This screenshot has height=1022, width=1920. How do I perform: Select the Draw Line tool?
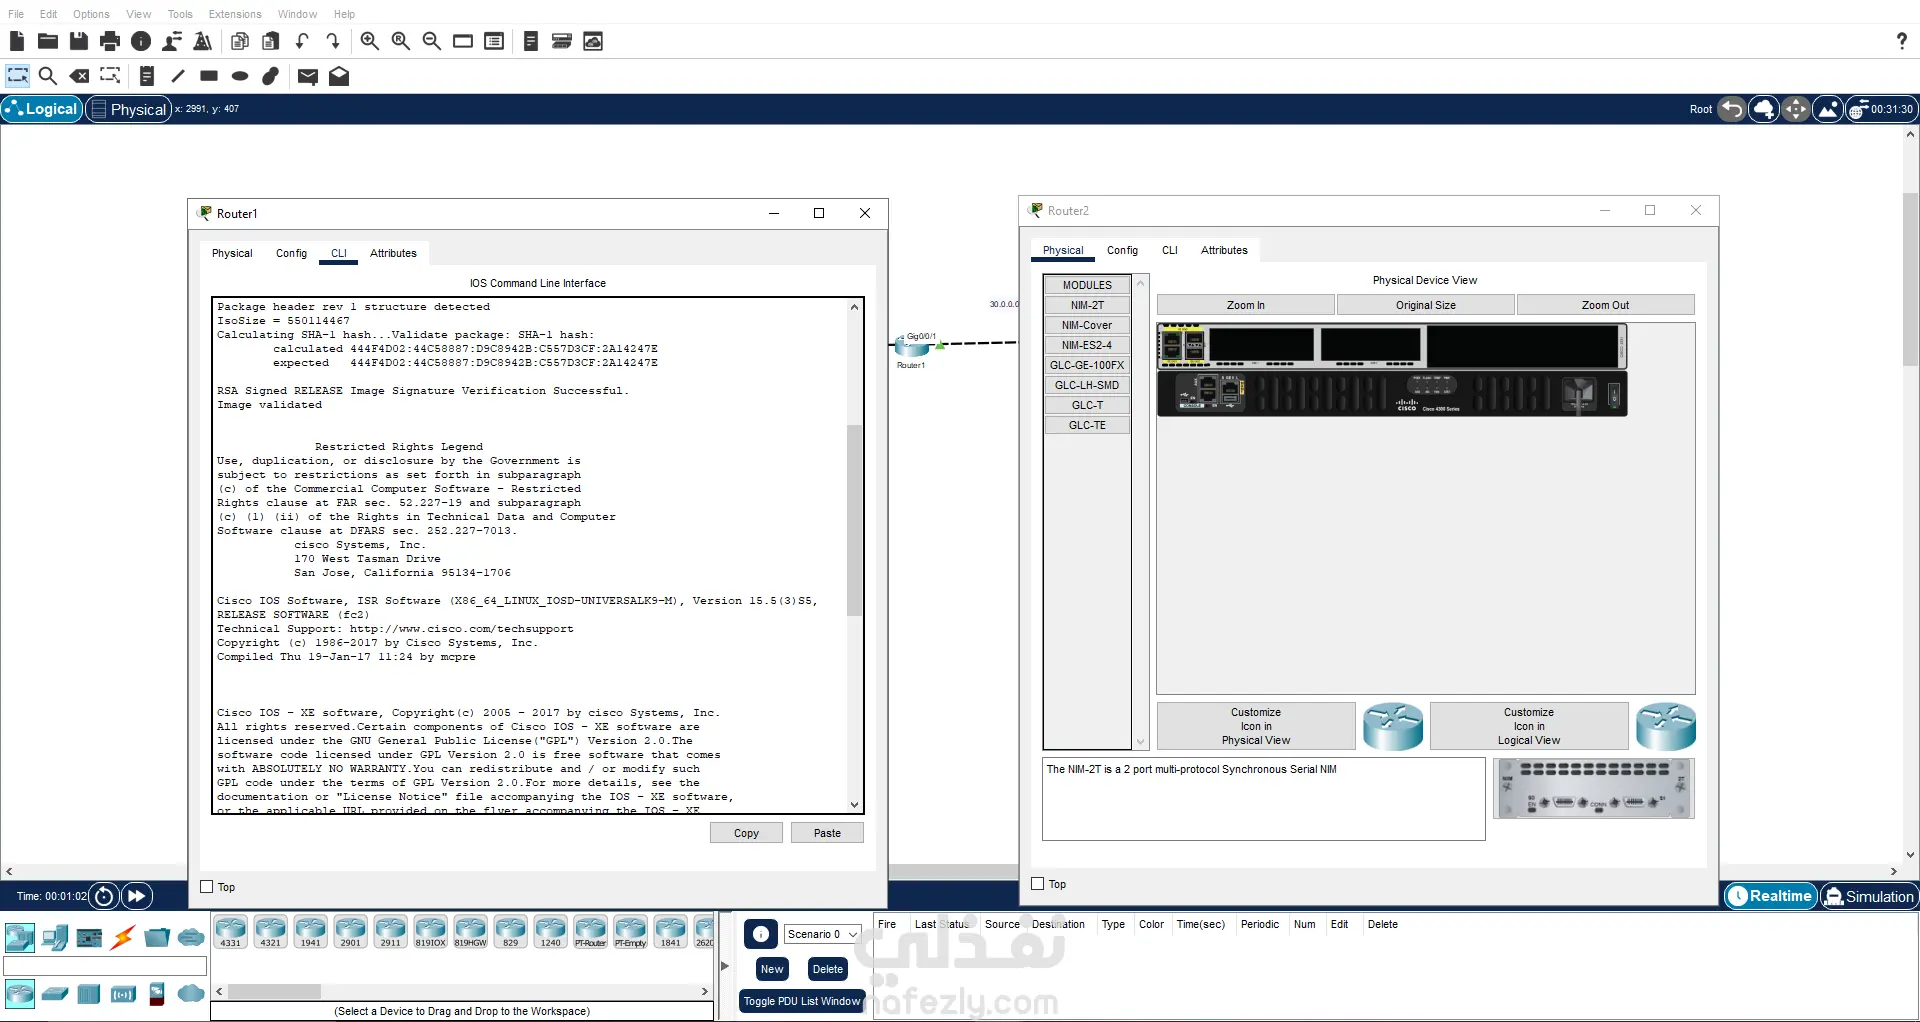coord(178,76)
